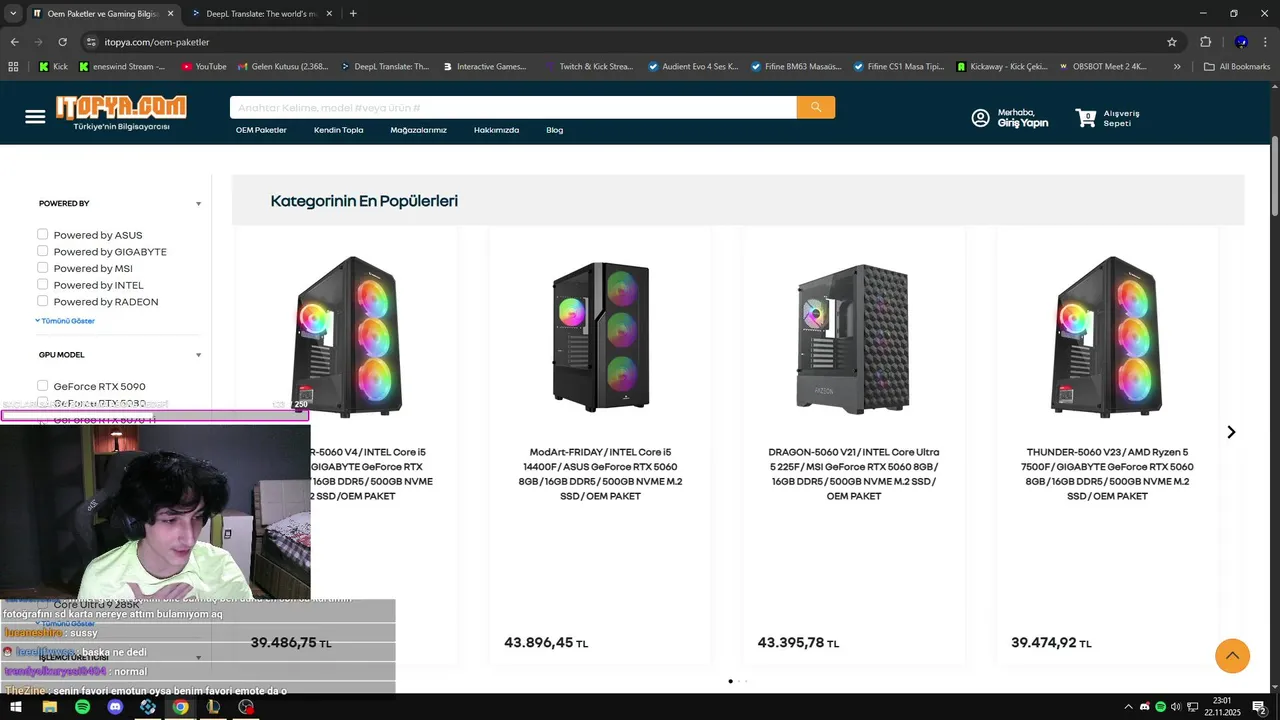The height and width of the screenshot is (720, 1280).
Task: Check GeForce RTX 5090 filter
Action: (x=43, y=385)
